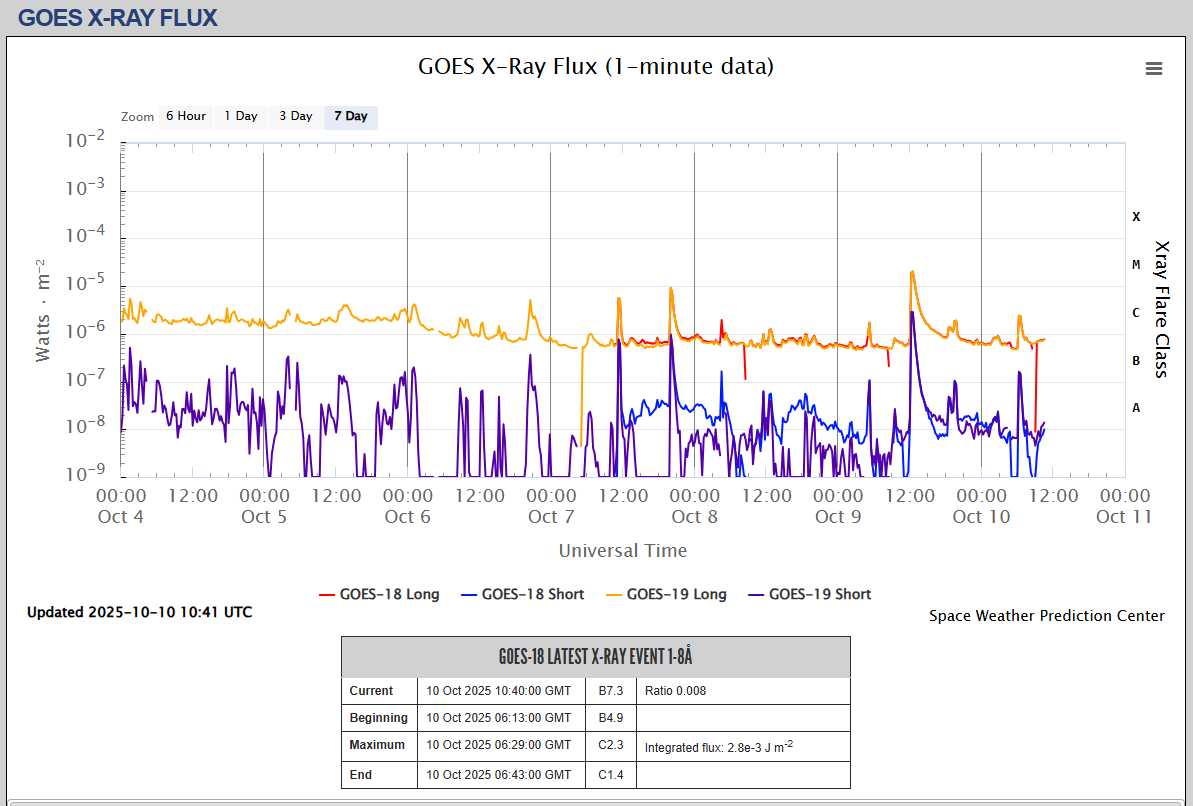Set zoom range to 6 Hour
This screenshot has width=1193, height=806.
point(185,116)
